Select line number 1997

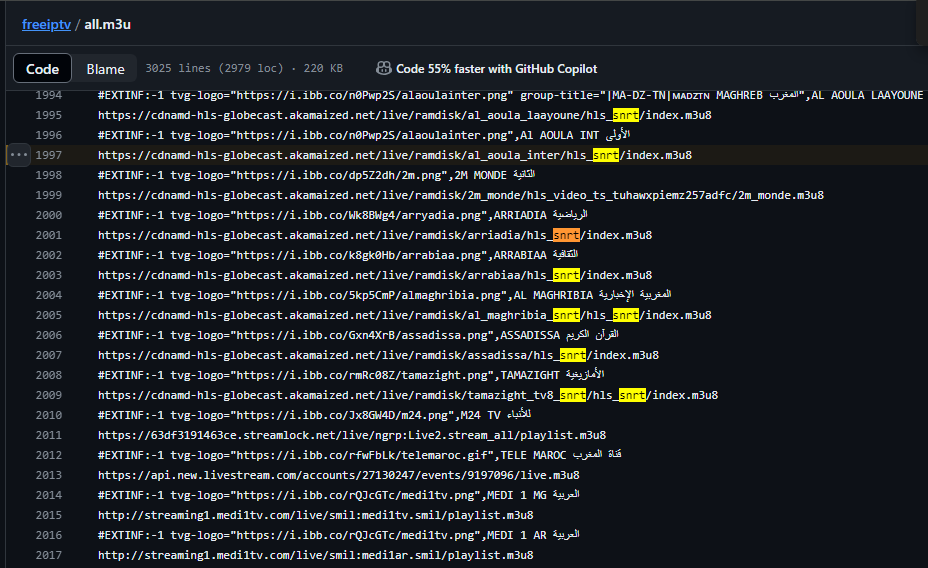tap(49, 155)
